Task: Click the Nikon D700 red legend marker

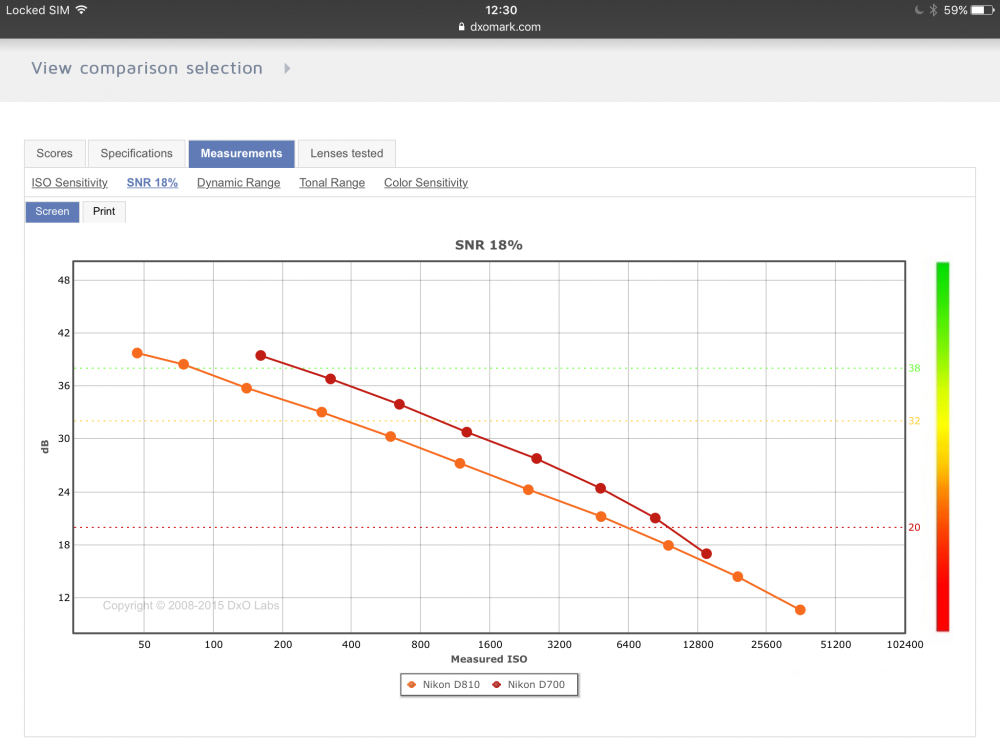Action: point(496,684)
